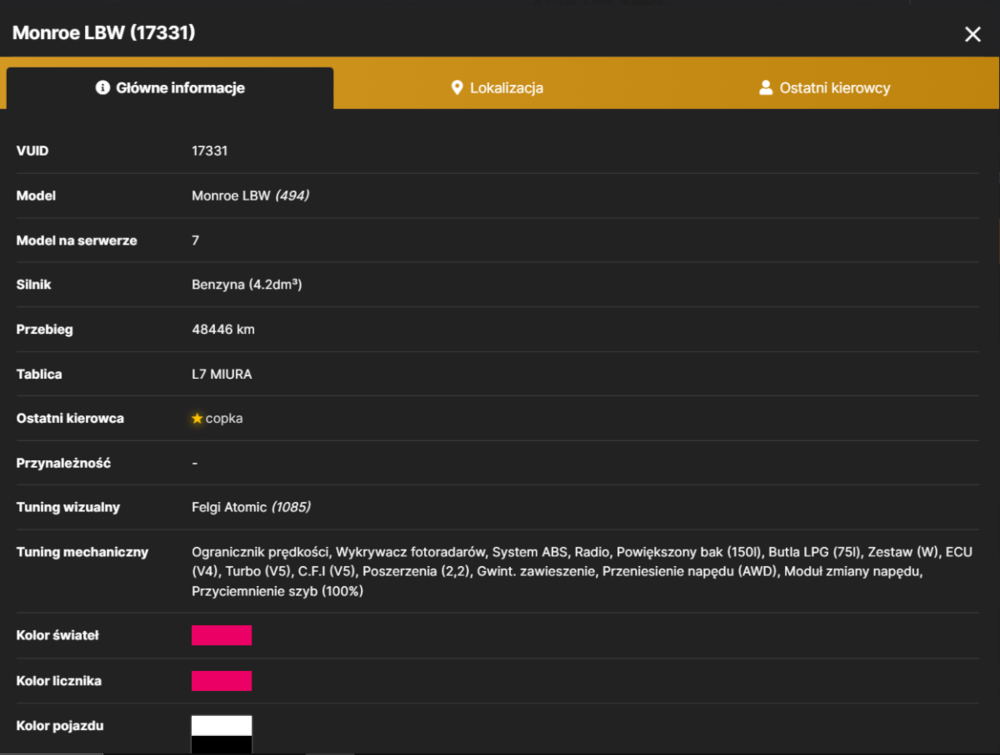Close the Monroe LBW vehicle dialog

click(972, 34)
